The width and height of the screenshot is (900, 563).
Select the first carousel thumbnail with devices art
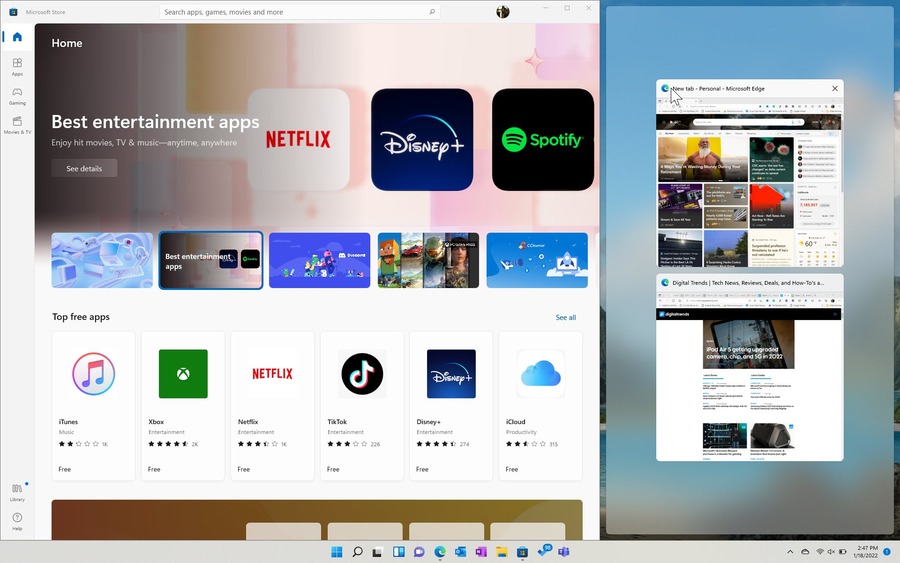coord(102,260)
